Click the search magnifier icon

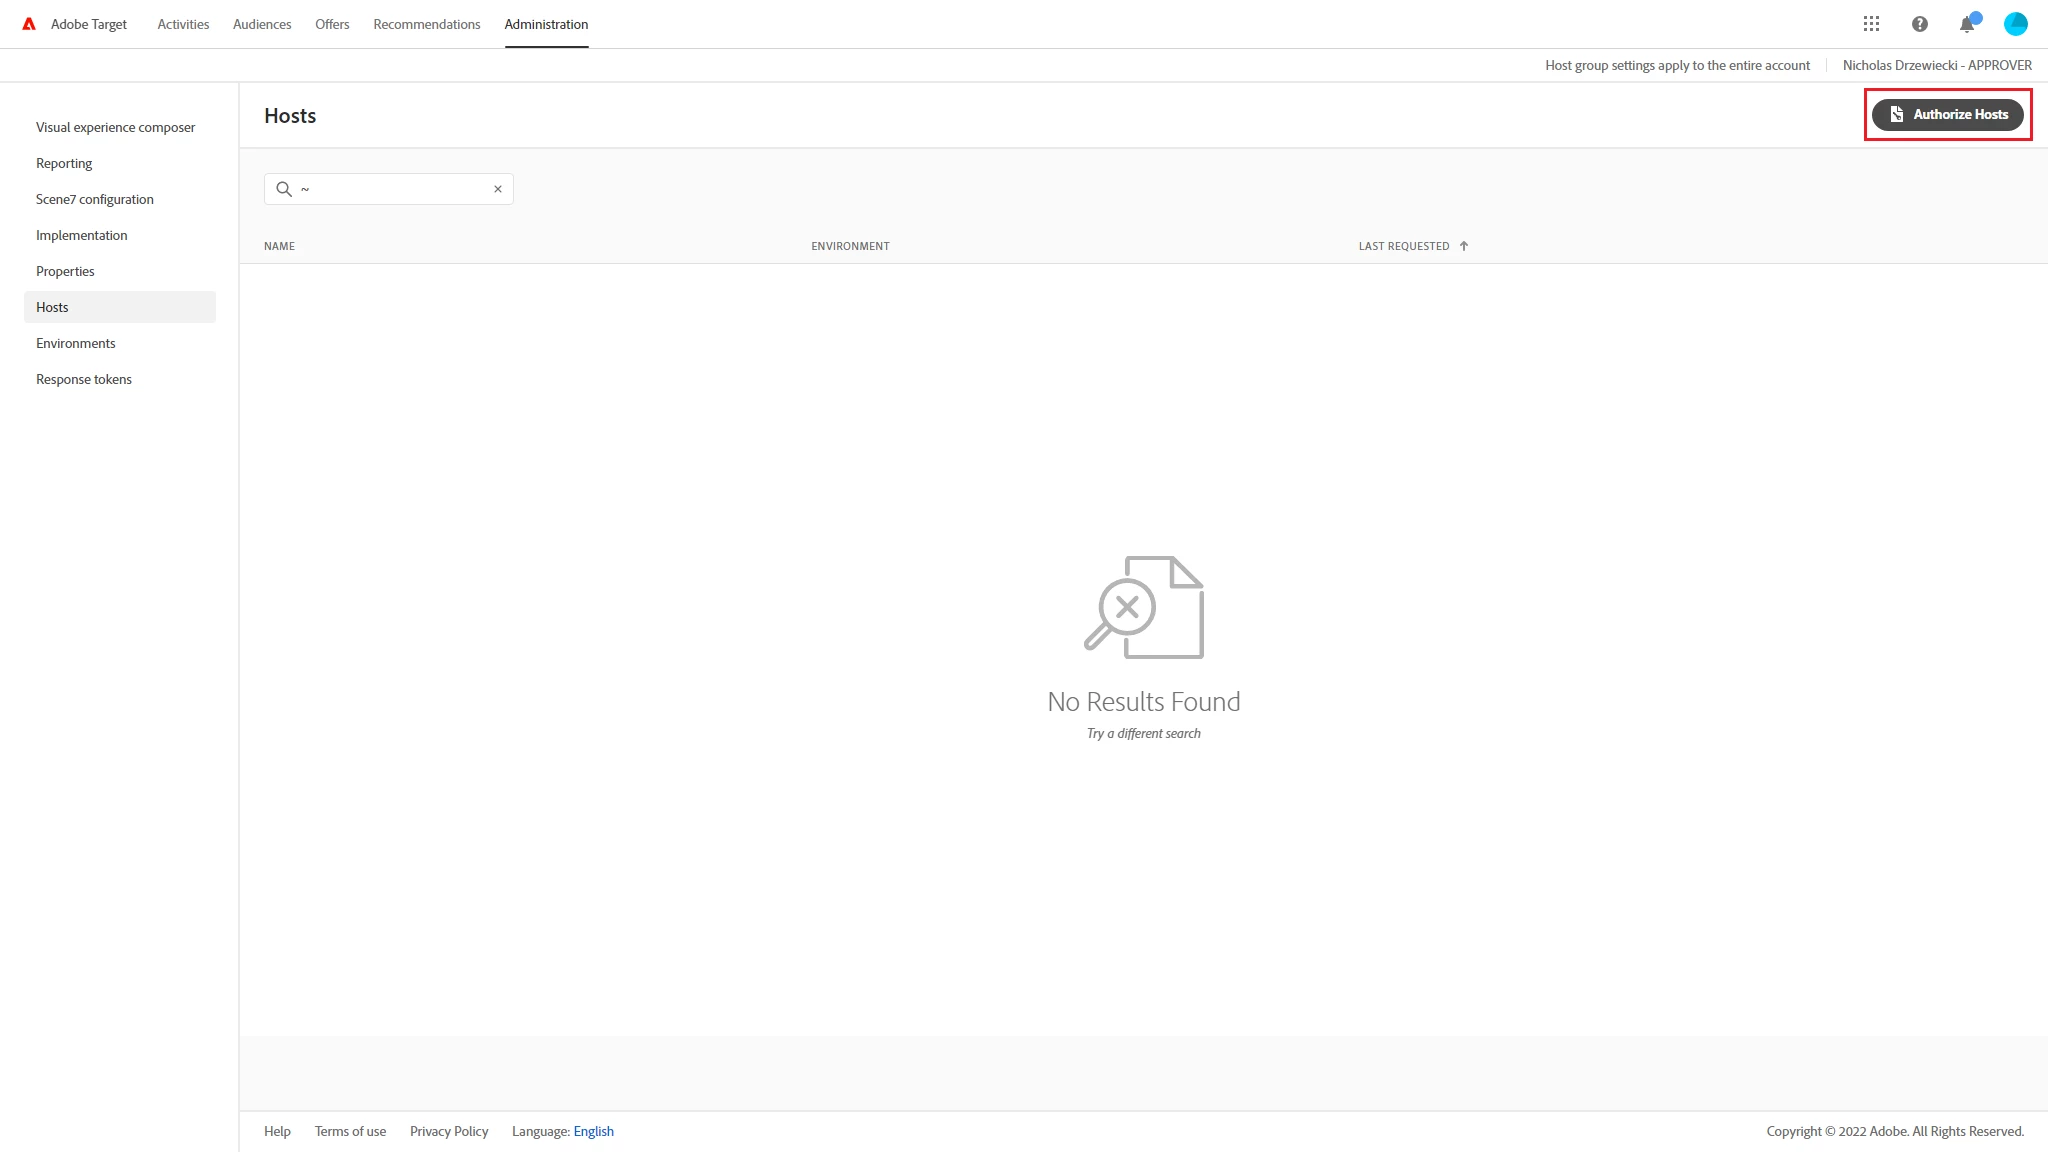284,189
